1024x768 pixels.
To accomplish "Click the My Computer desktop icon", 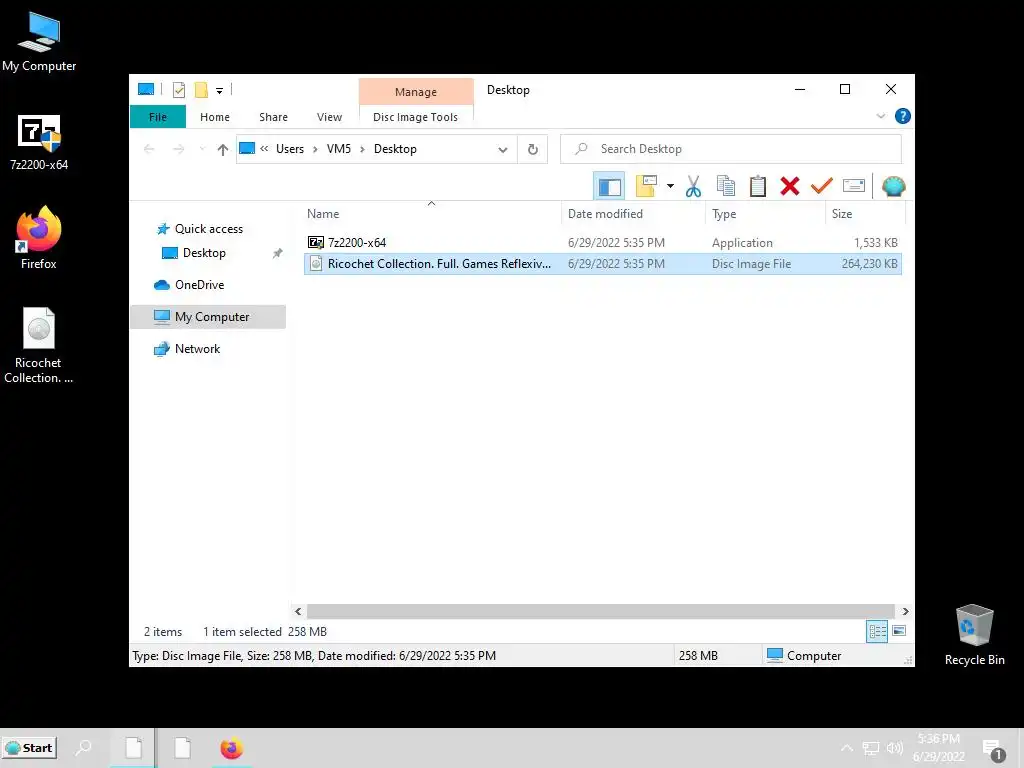I will coord(39,42).
